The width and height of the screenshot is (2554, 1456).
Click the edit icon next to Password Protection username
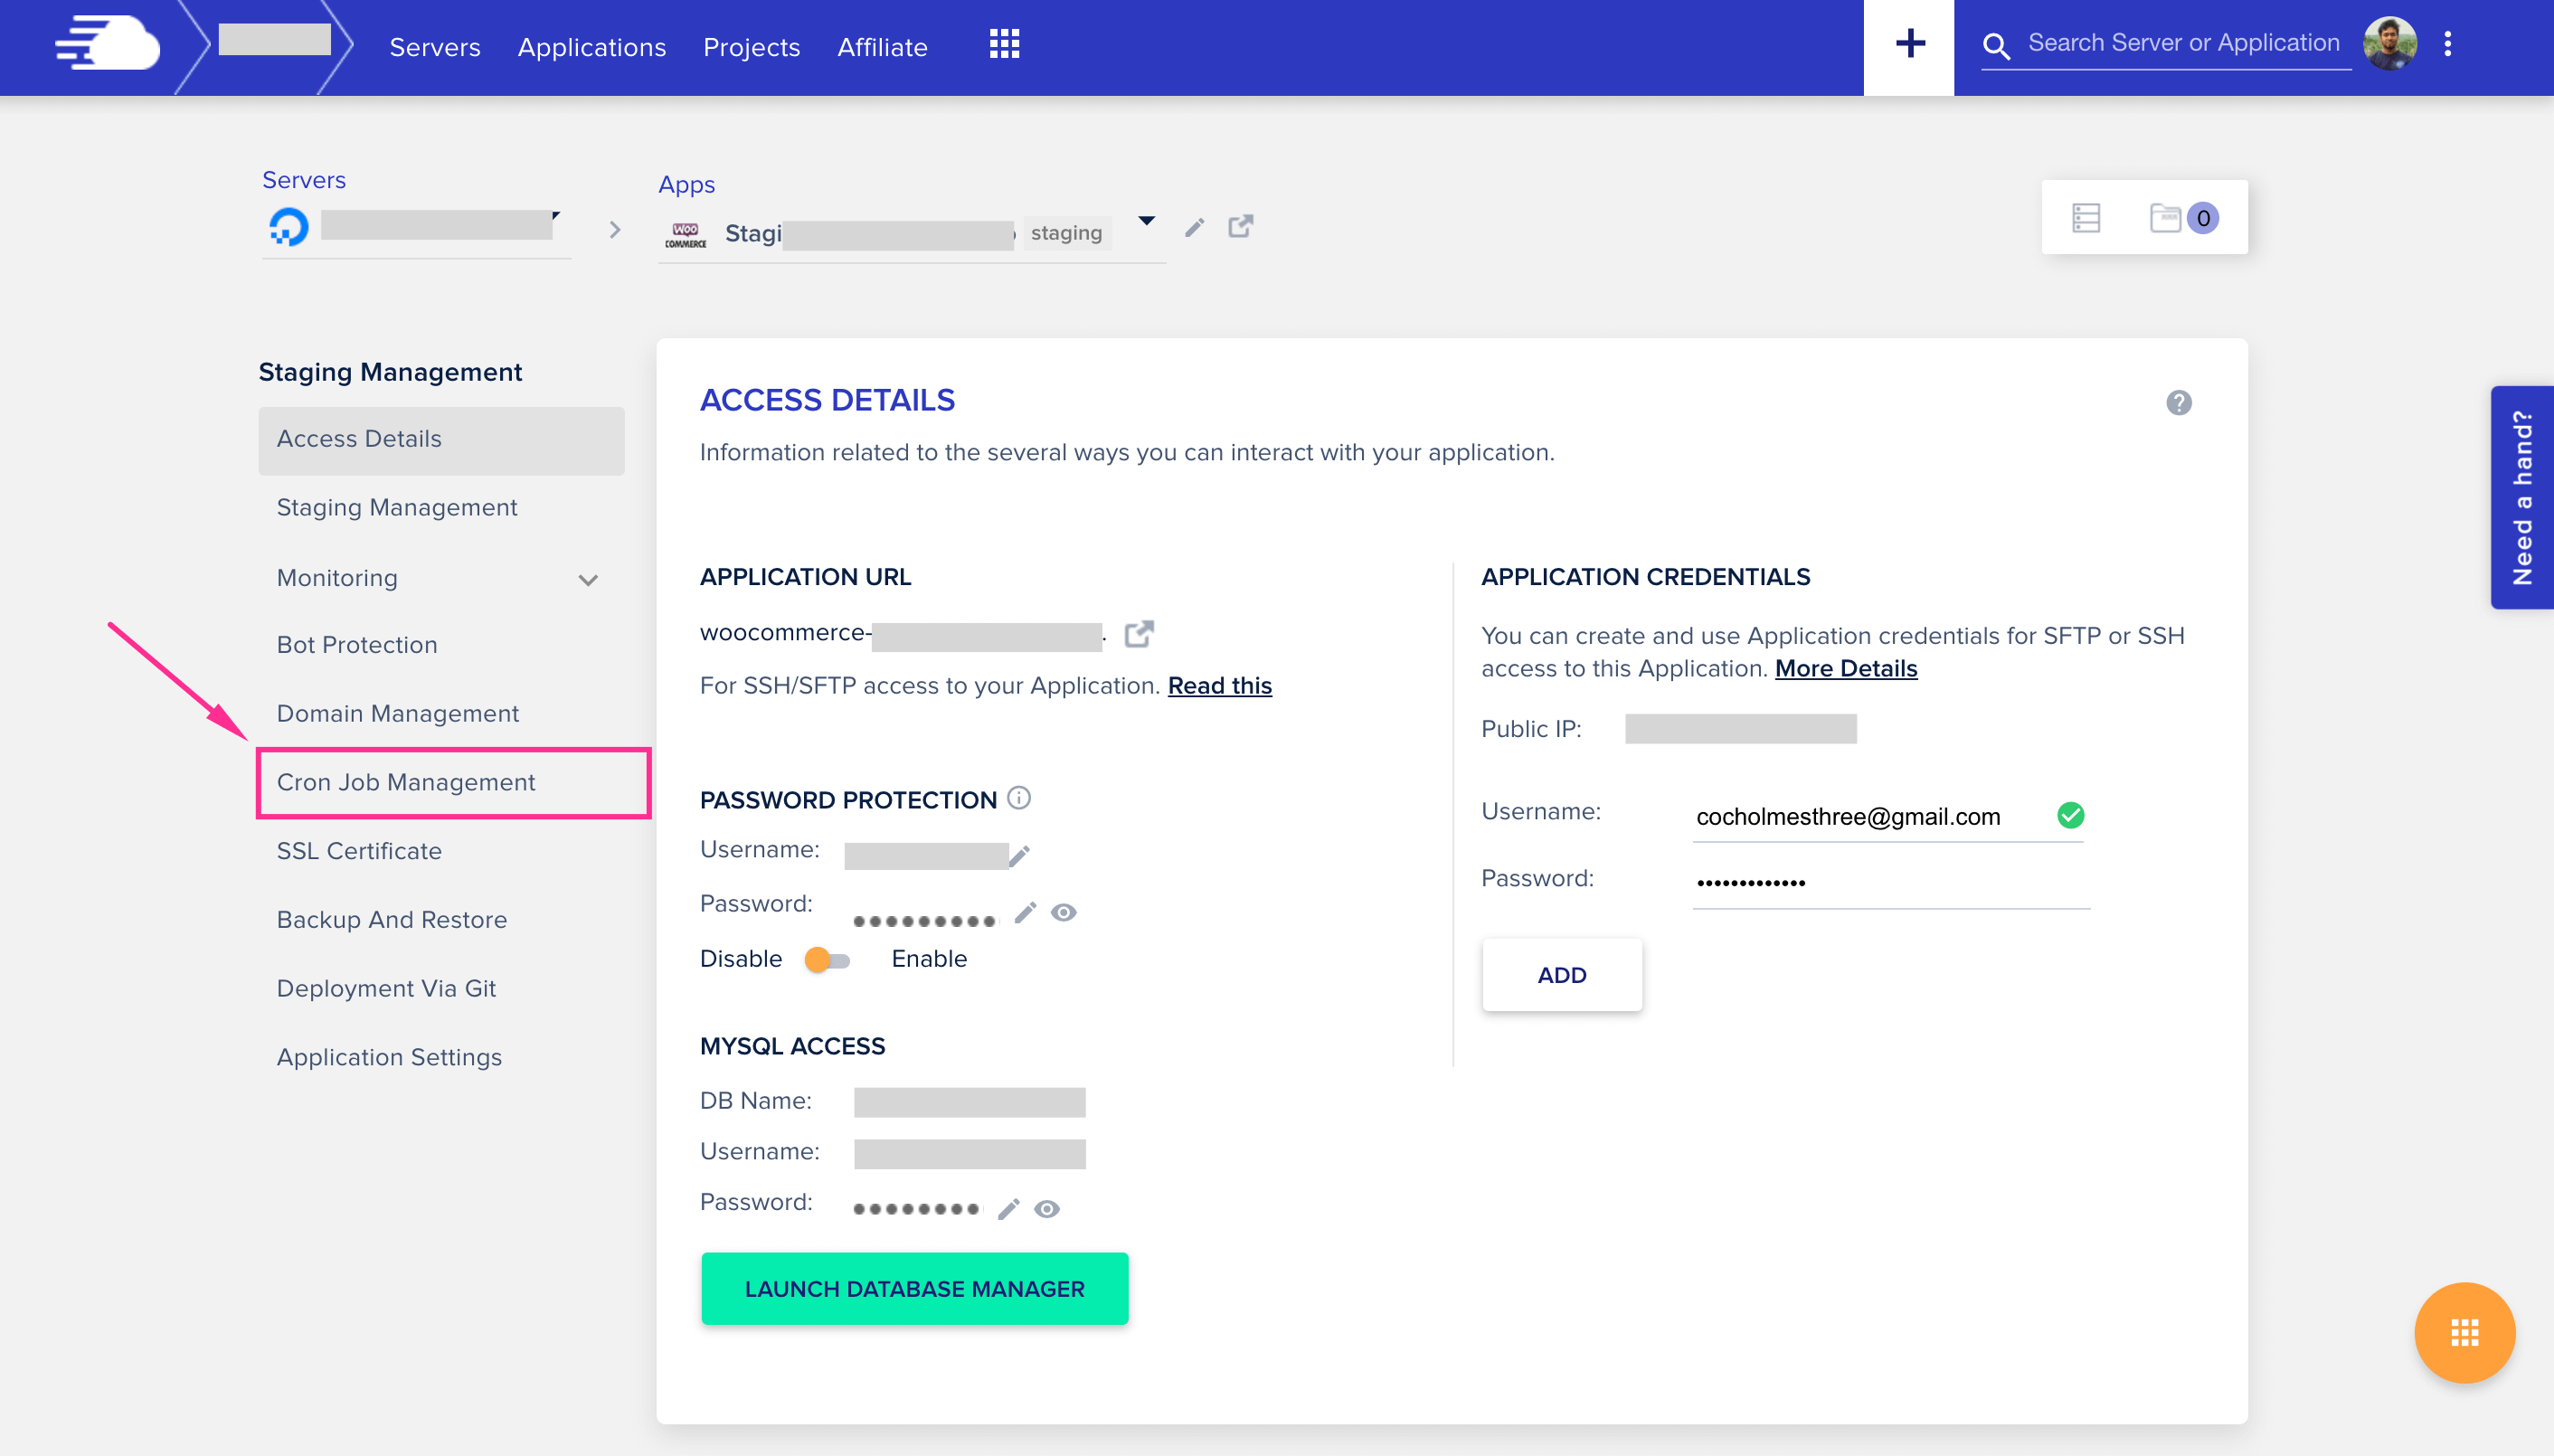(x=1023, y=853)
